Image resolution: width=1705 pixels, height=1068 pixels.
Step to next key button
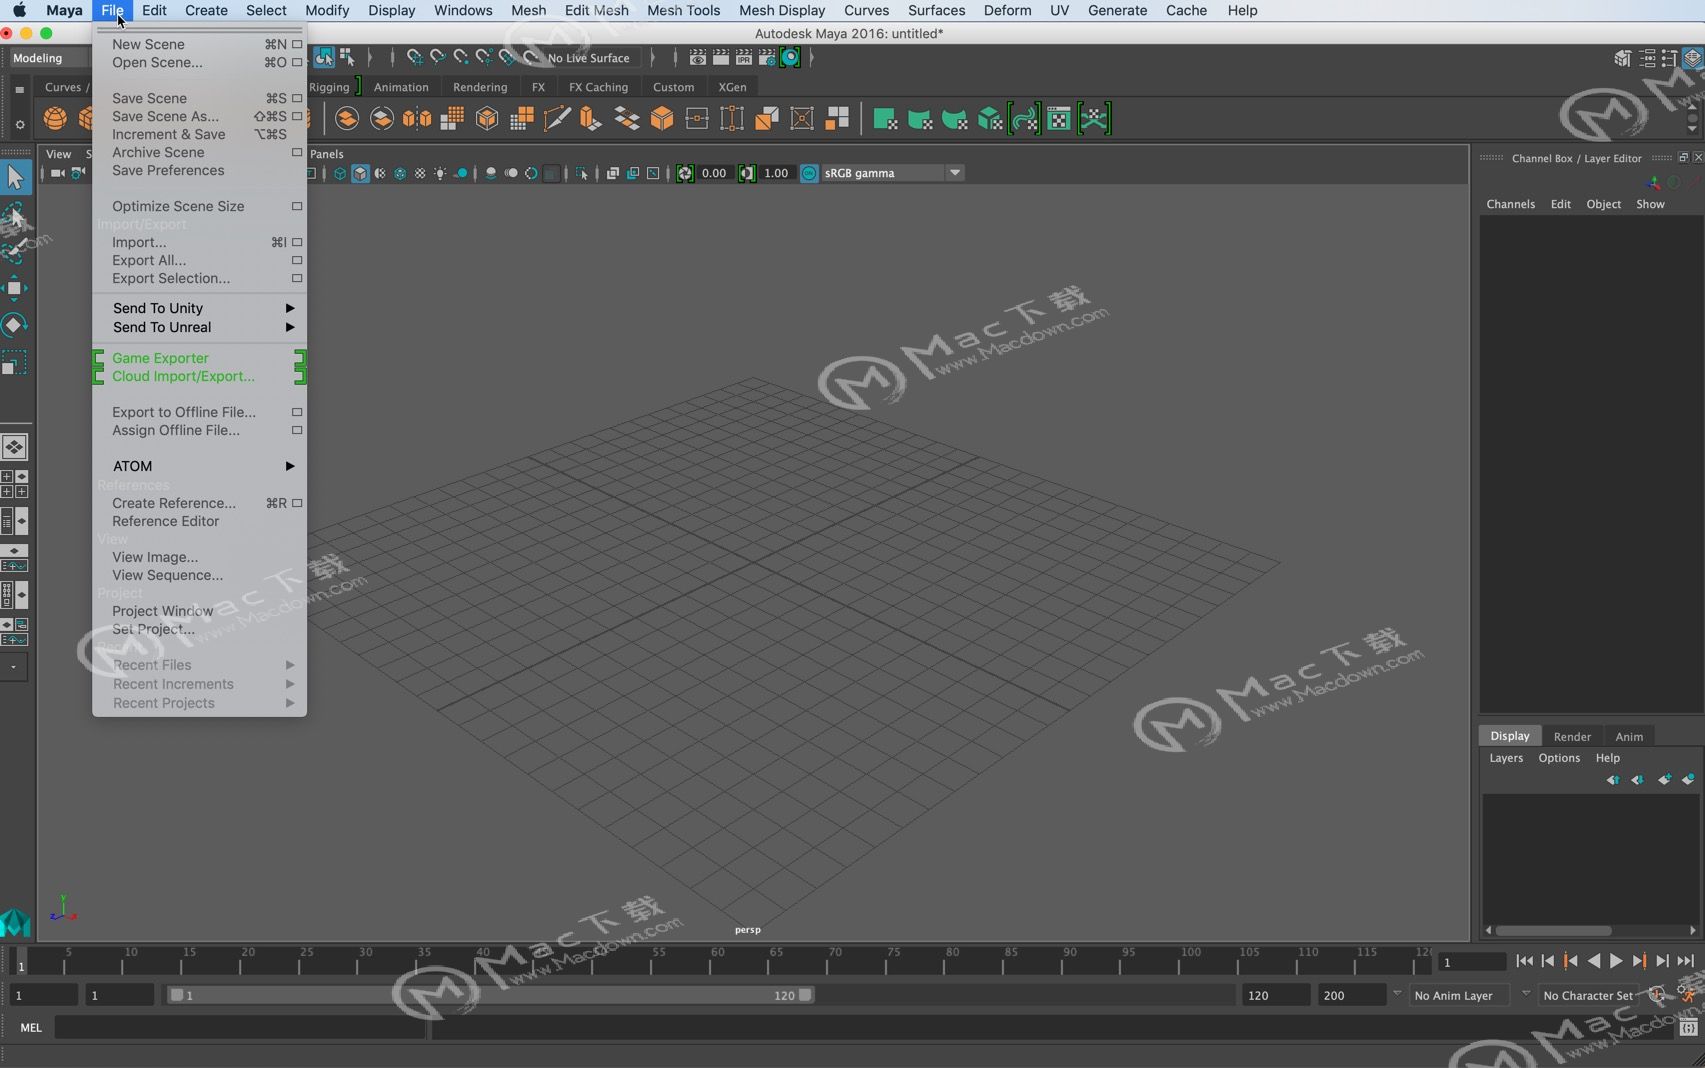(x=1639, y=961)
